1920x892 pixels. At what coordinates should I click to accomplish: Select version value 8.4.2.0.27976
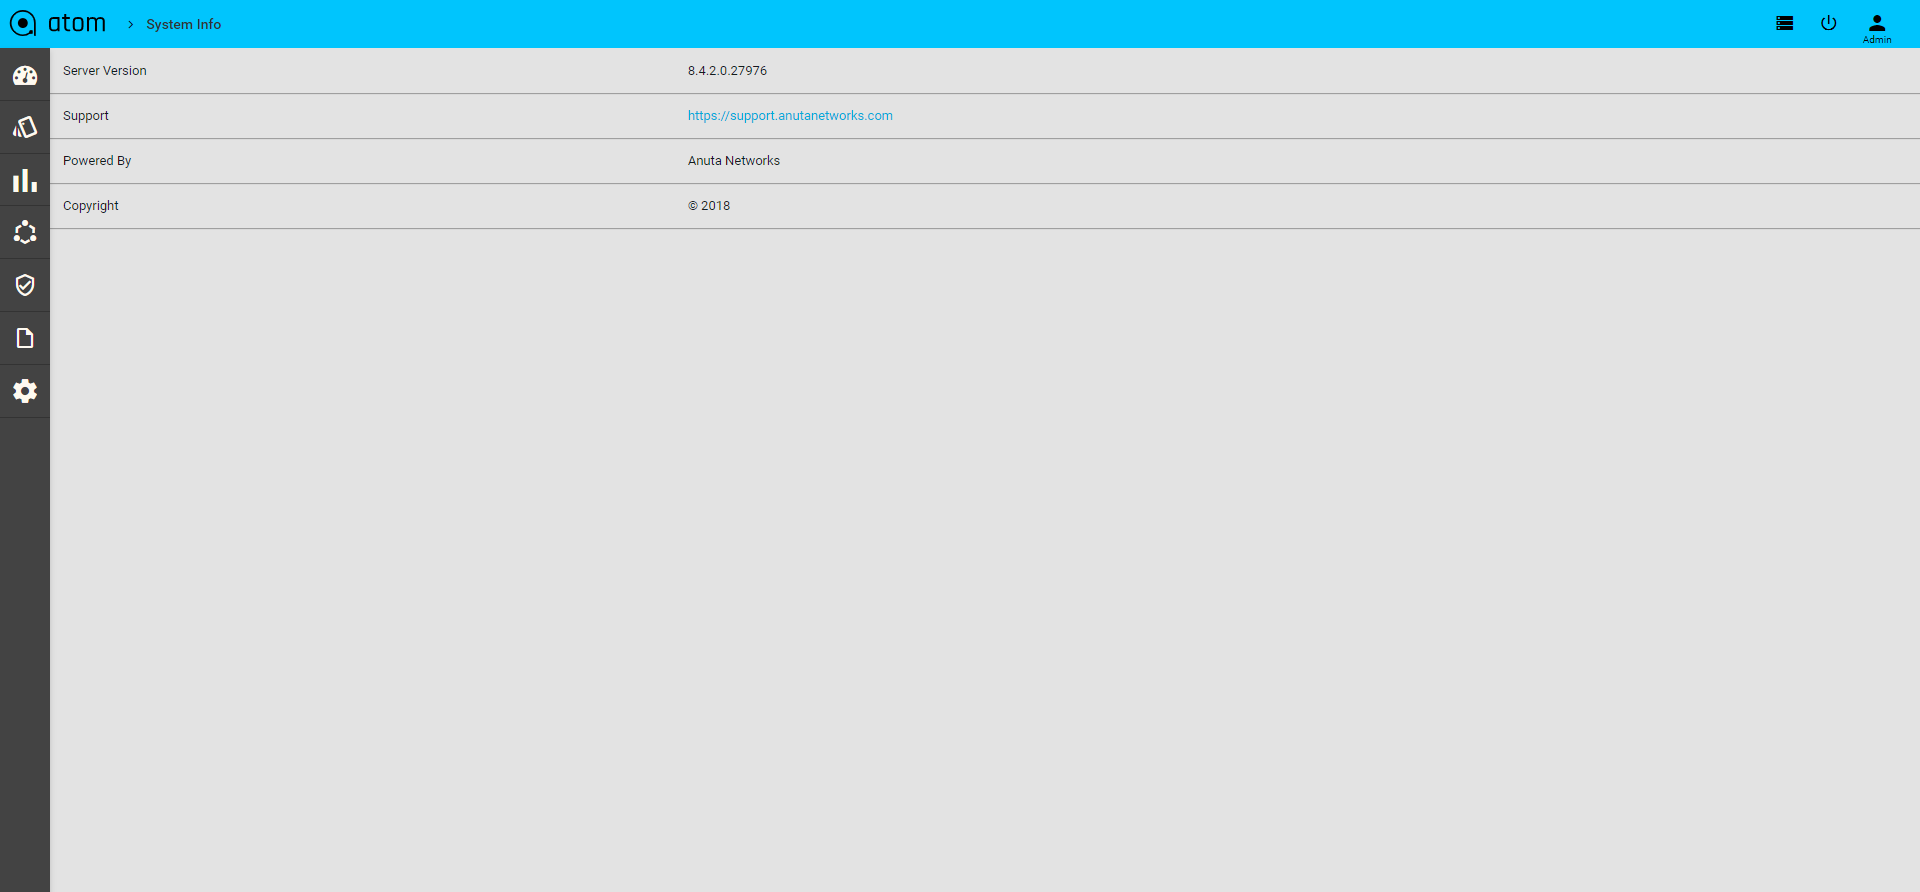(x=727, y=71)
